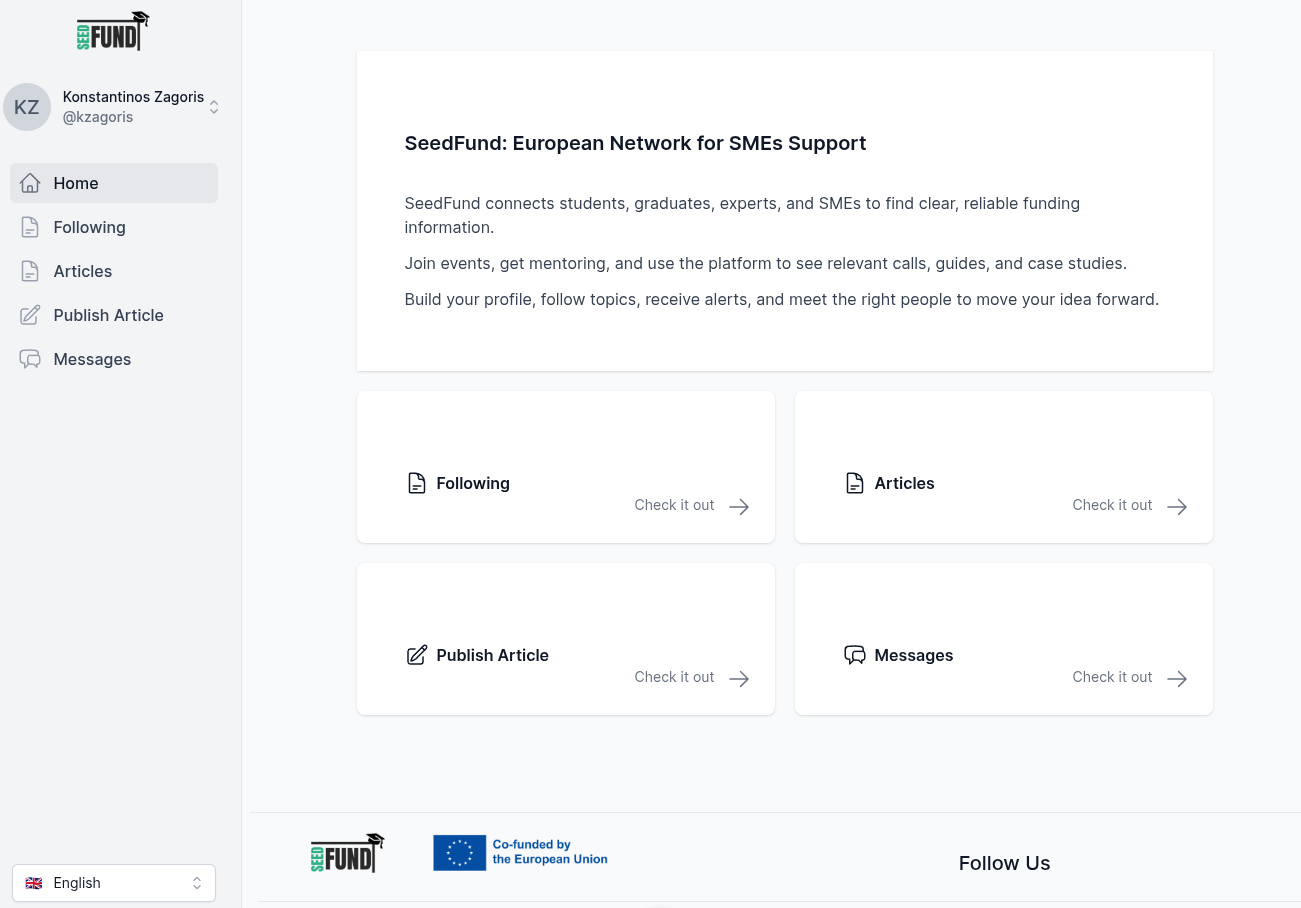Click the Home house icon in sidebar

(30, 183)
